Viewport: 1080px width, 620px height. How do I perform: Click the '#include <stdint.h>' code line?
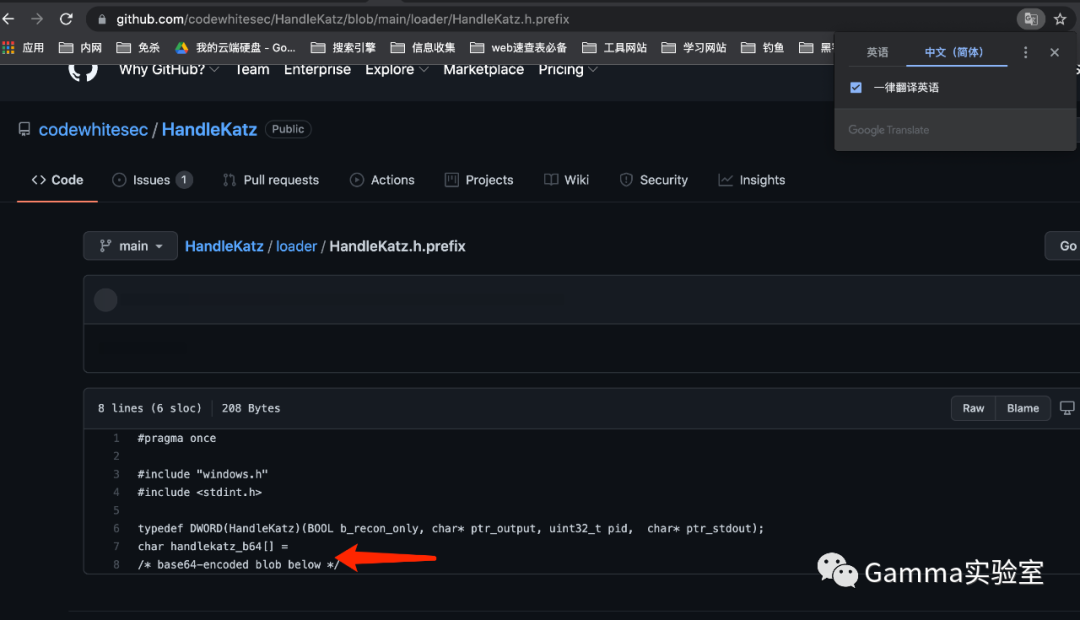(200, 492)
